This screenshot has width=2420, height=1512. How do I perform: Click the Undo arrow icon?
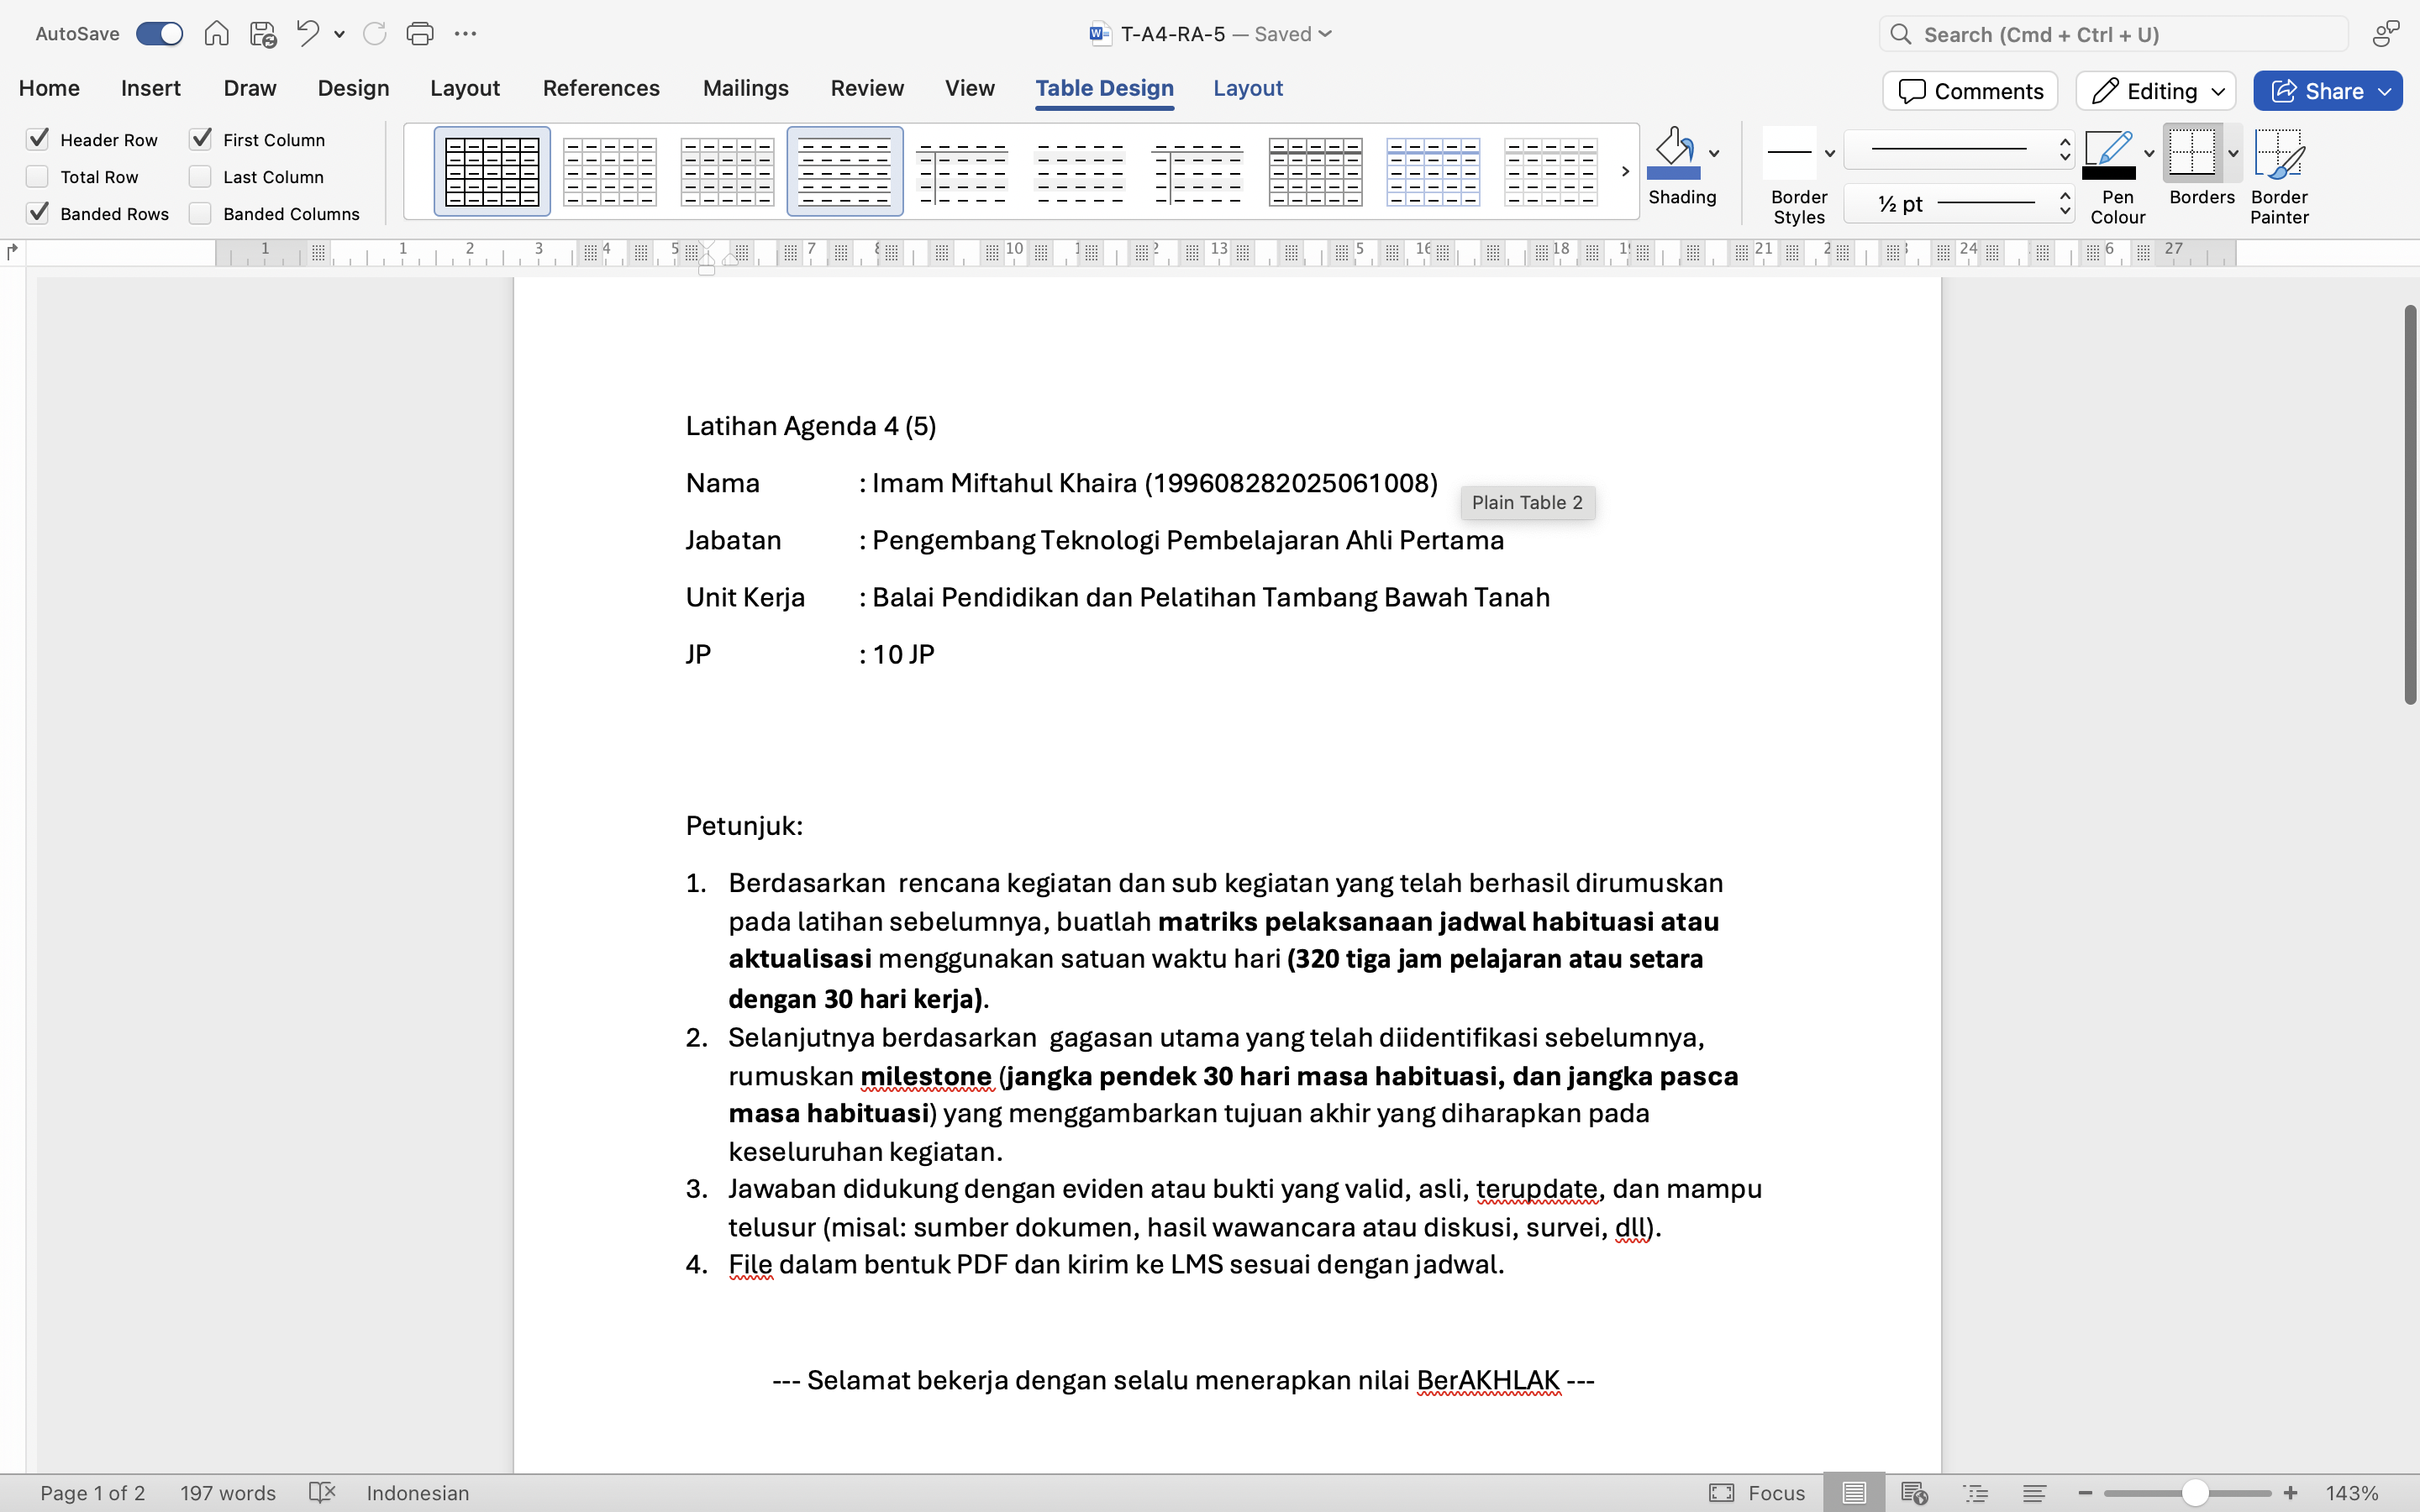point(307,34)
